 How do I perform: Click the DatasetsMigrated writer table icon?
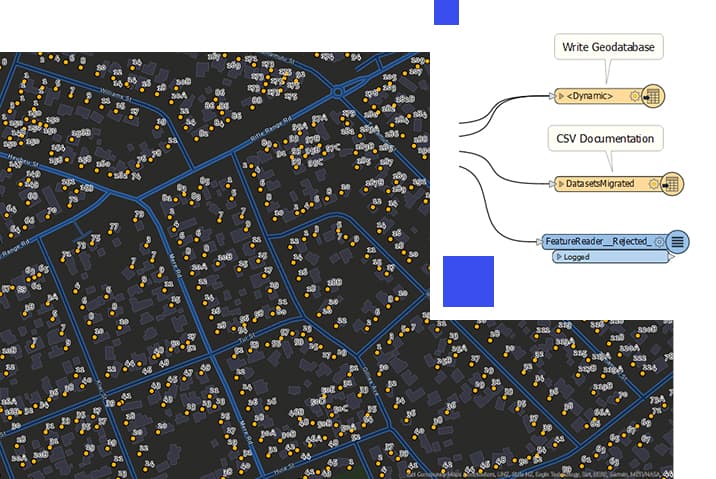(x=672, y=184)
